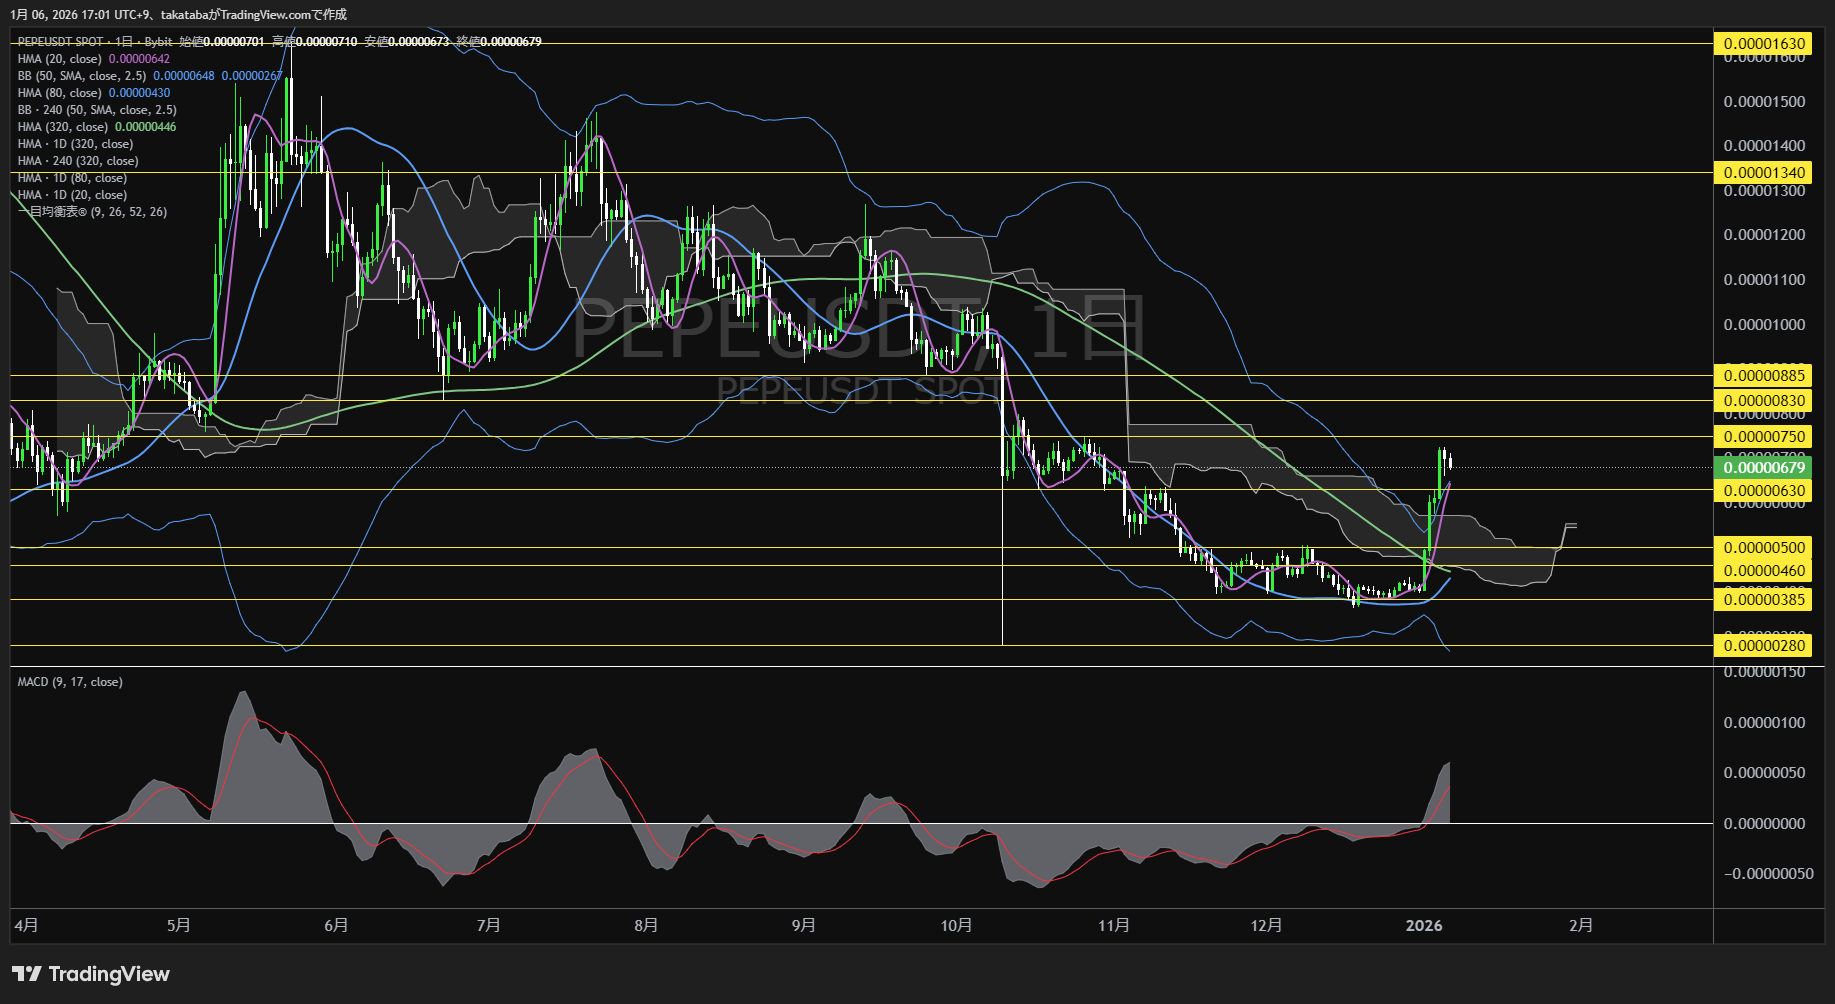Image resolution: width=1835 pixels, height=1004 pixels.
Task: Toggle the BB (50, SMA, close, 2.5) legend
Action: (82, 76)
